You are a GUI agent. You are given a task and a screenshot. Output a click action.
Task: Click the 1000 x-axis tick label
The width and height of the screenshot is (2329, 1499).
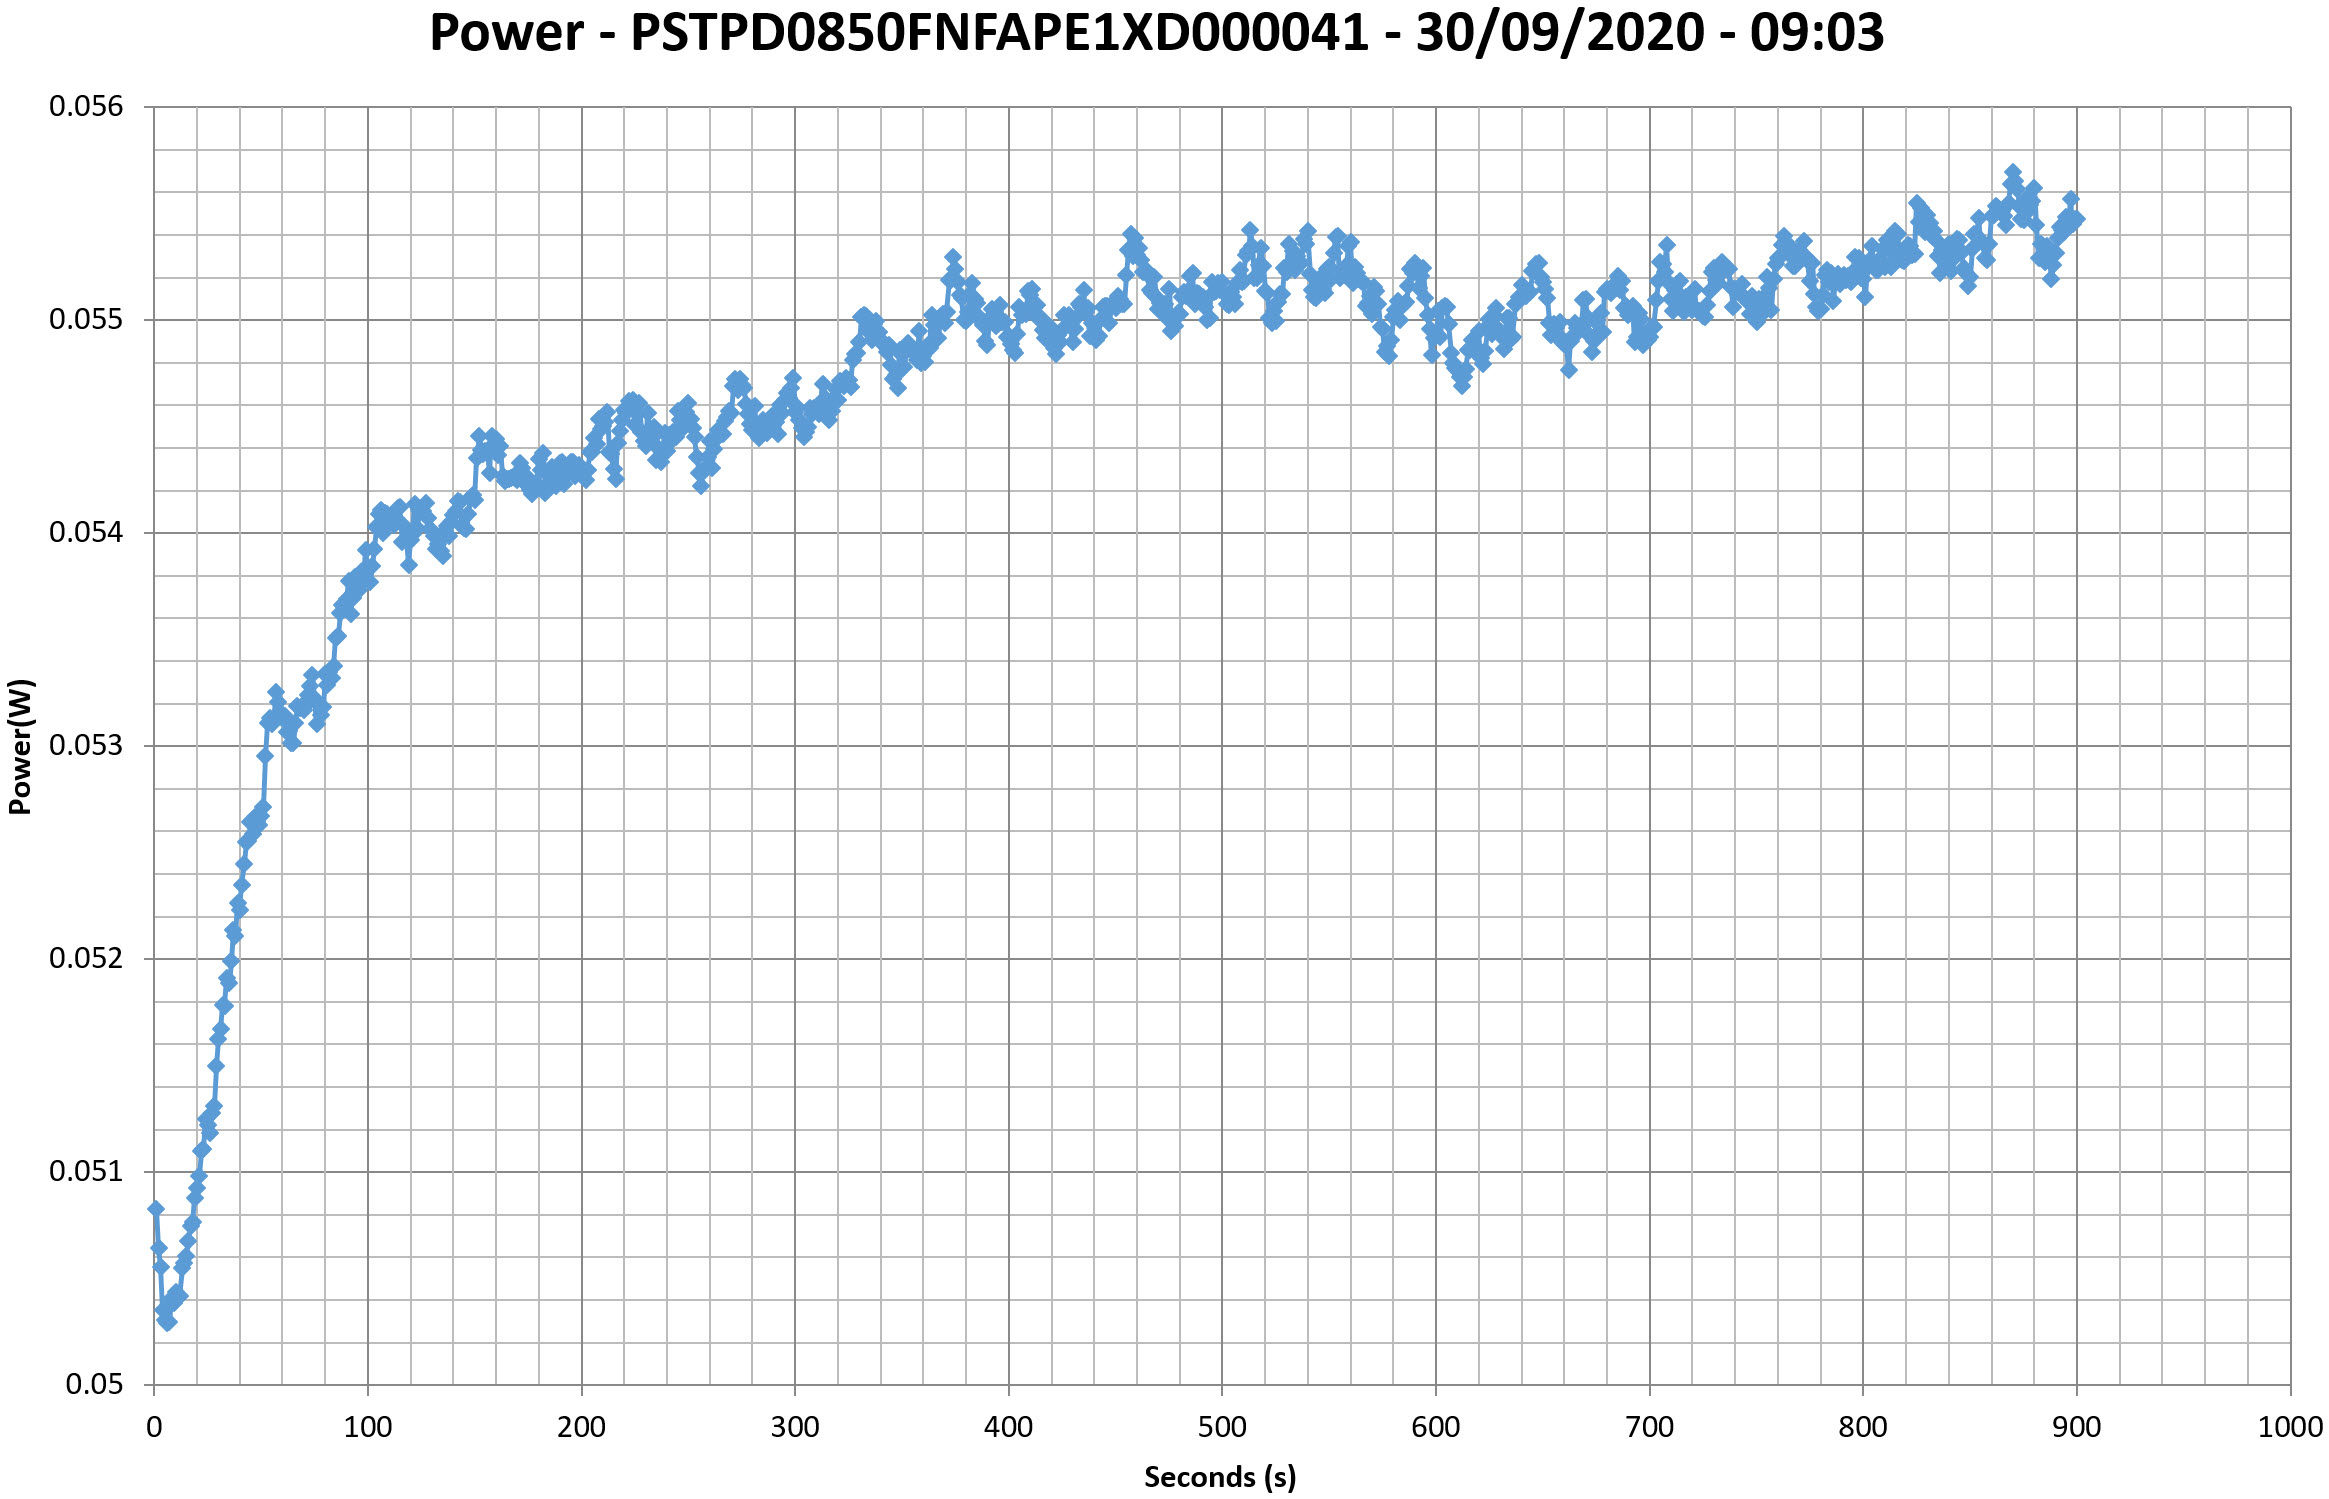click(2290, 1427)
